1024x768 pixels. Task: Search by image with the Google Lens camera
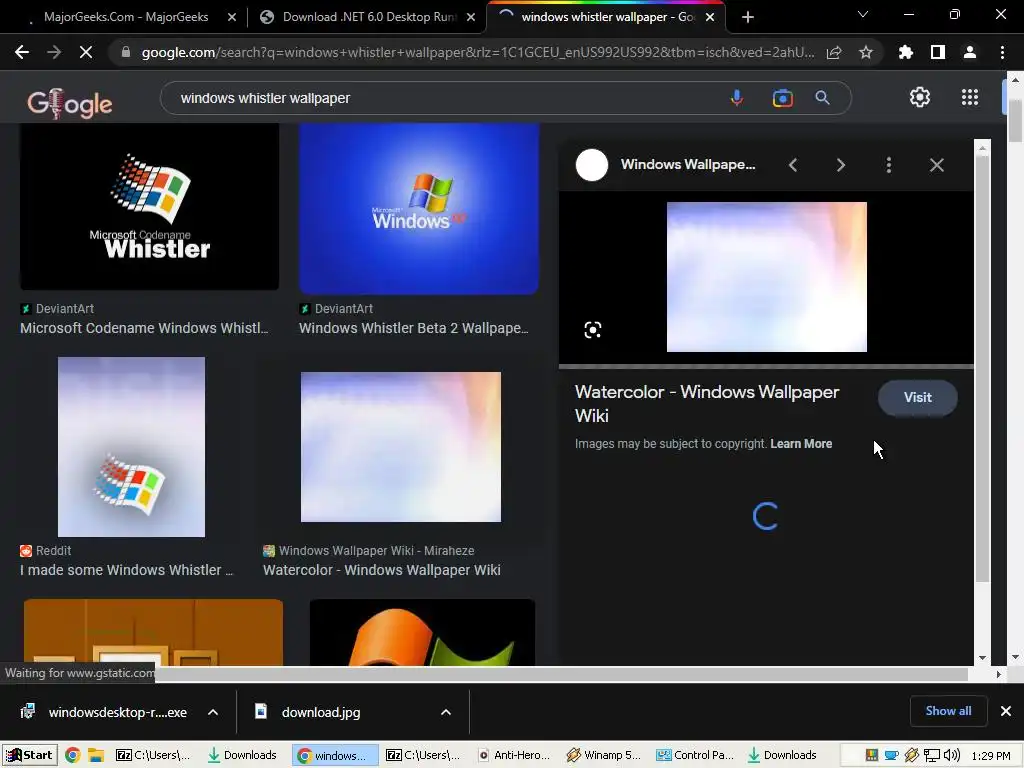pyautogui.click(x=782, y=98)
